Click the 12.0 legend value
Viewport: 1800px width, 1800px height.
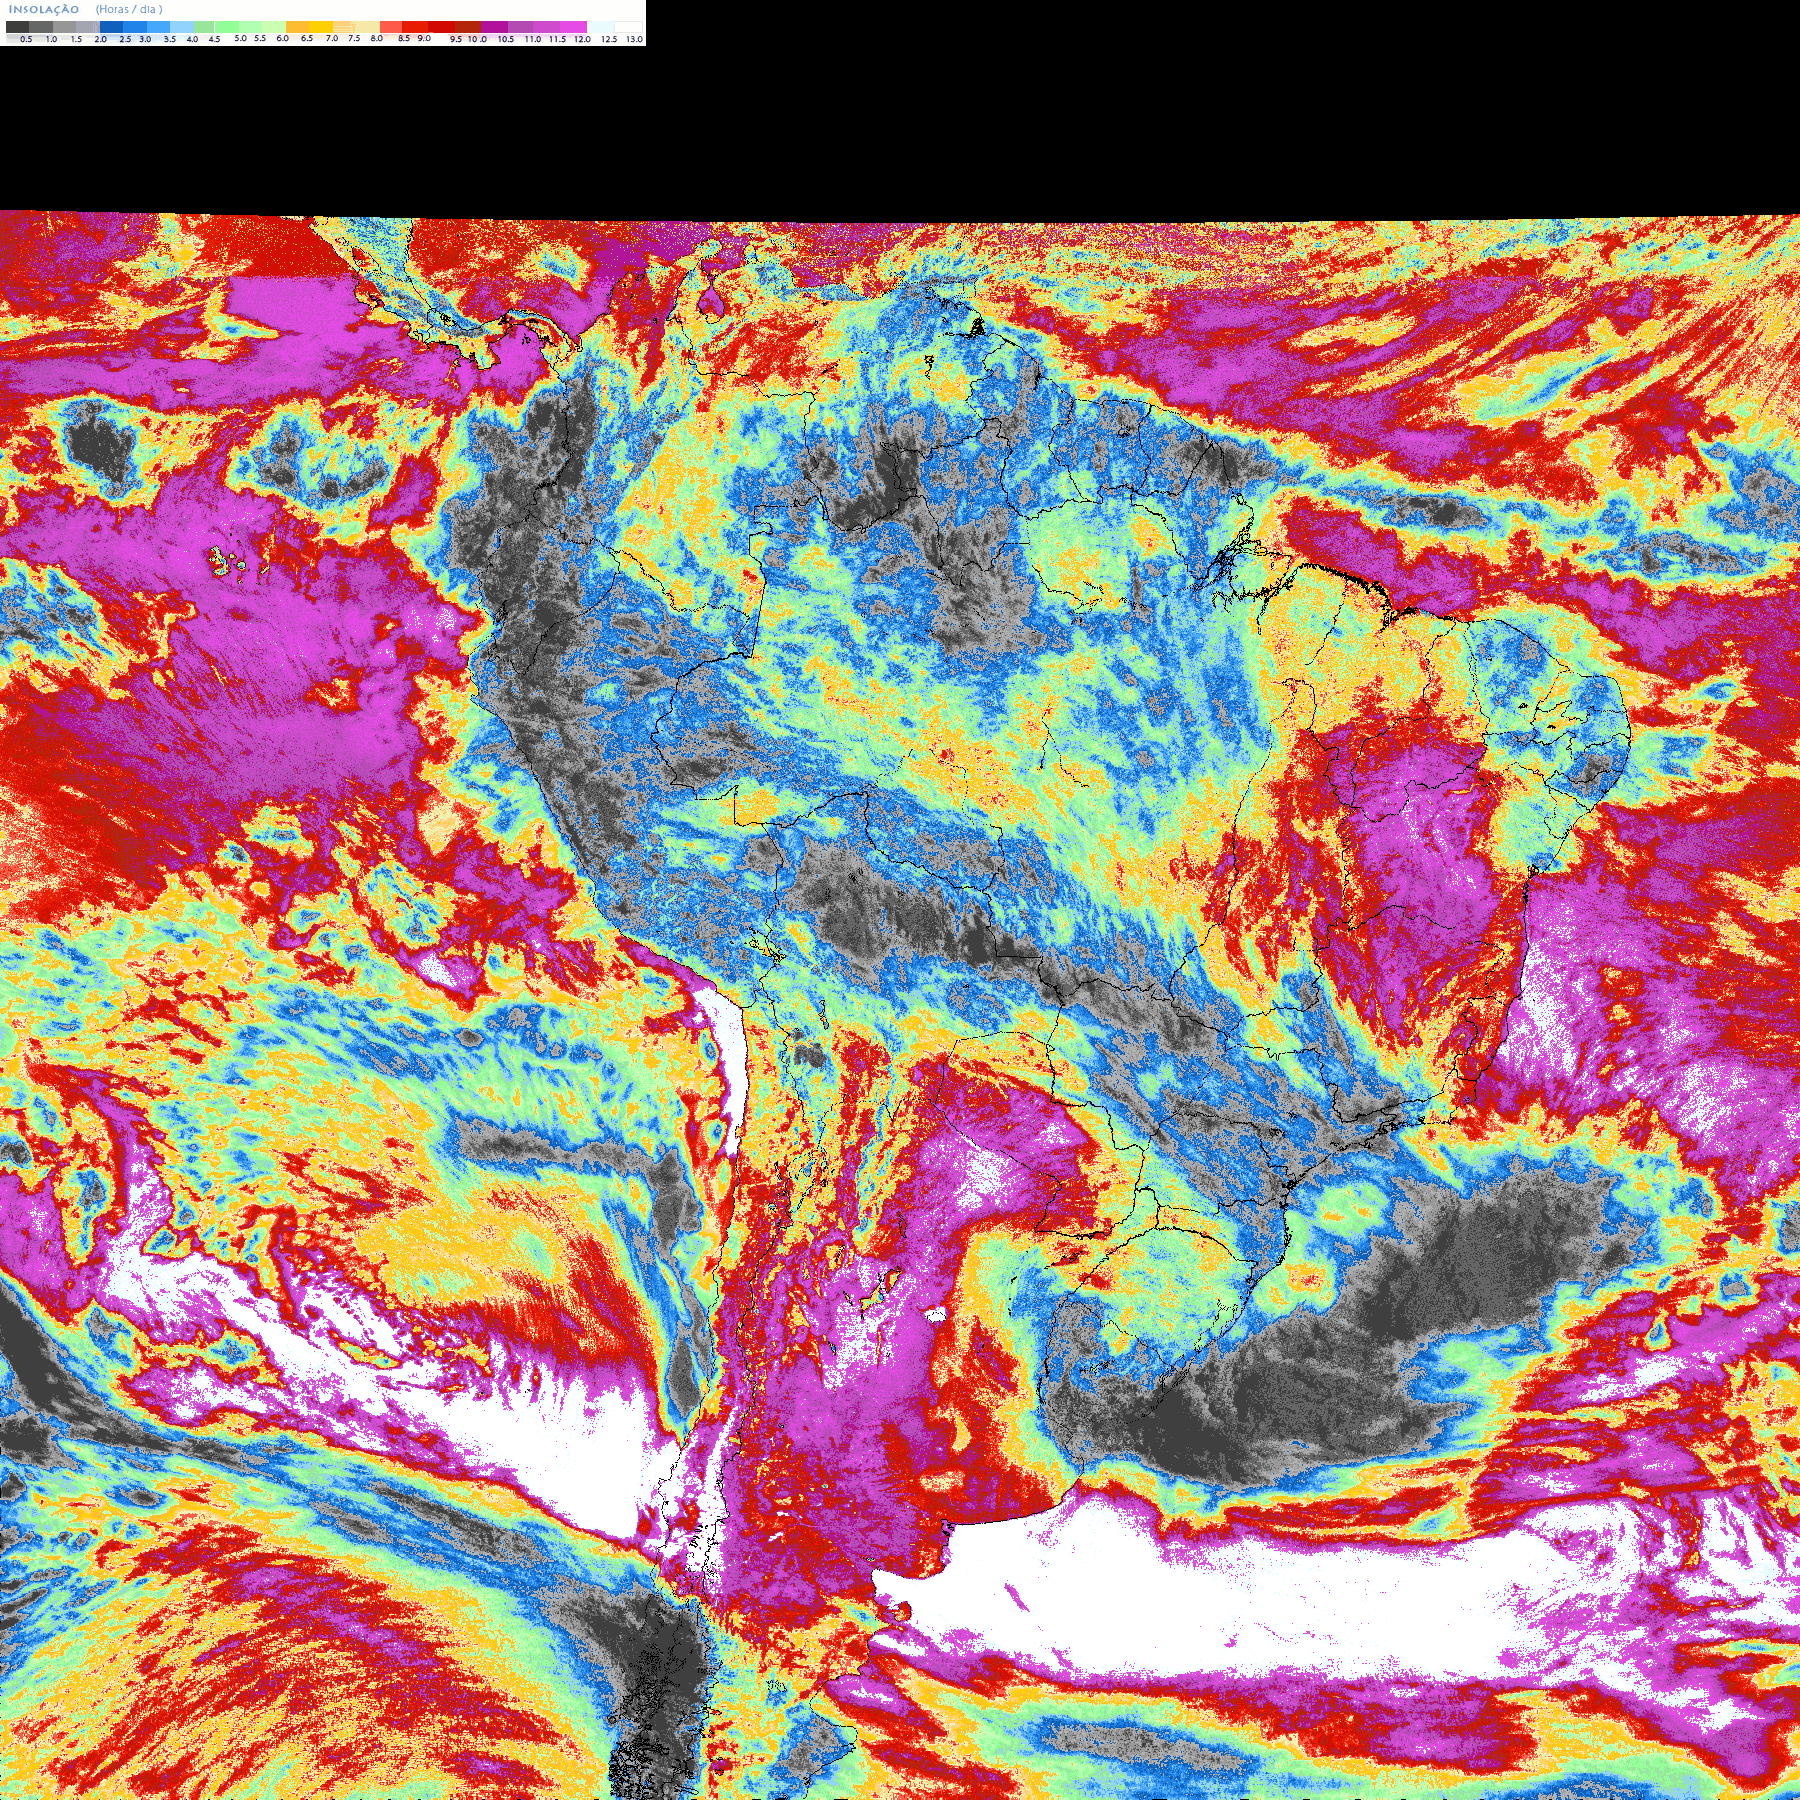click(582, 39)
